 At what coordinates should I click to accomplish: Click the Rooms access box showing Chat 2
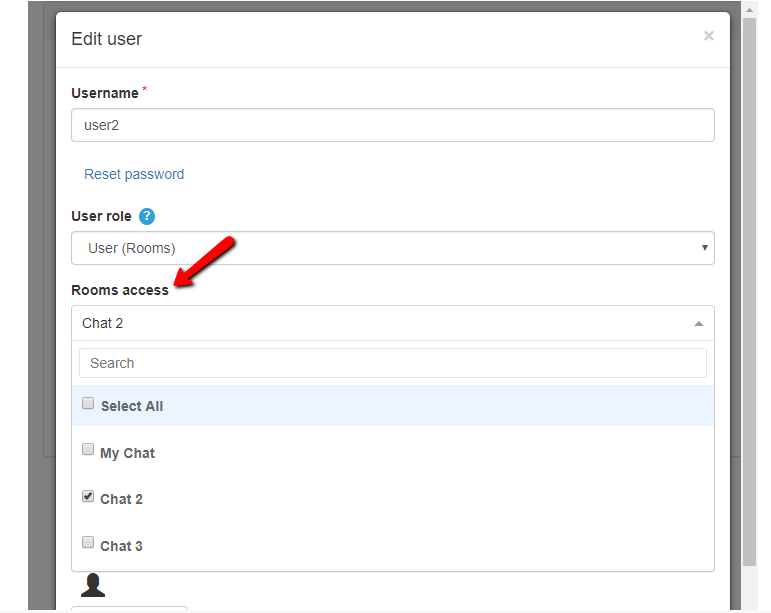[x=380, y=323]
